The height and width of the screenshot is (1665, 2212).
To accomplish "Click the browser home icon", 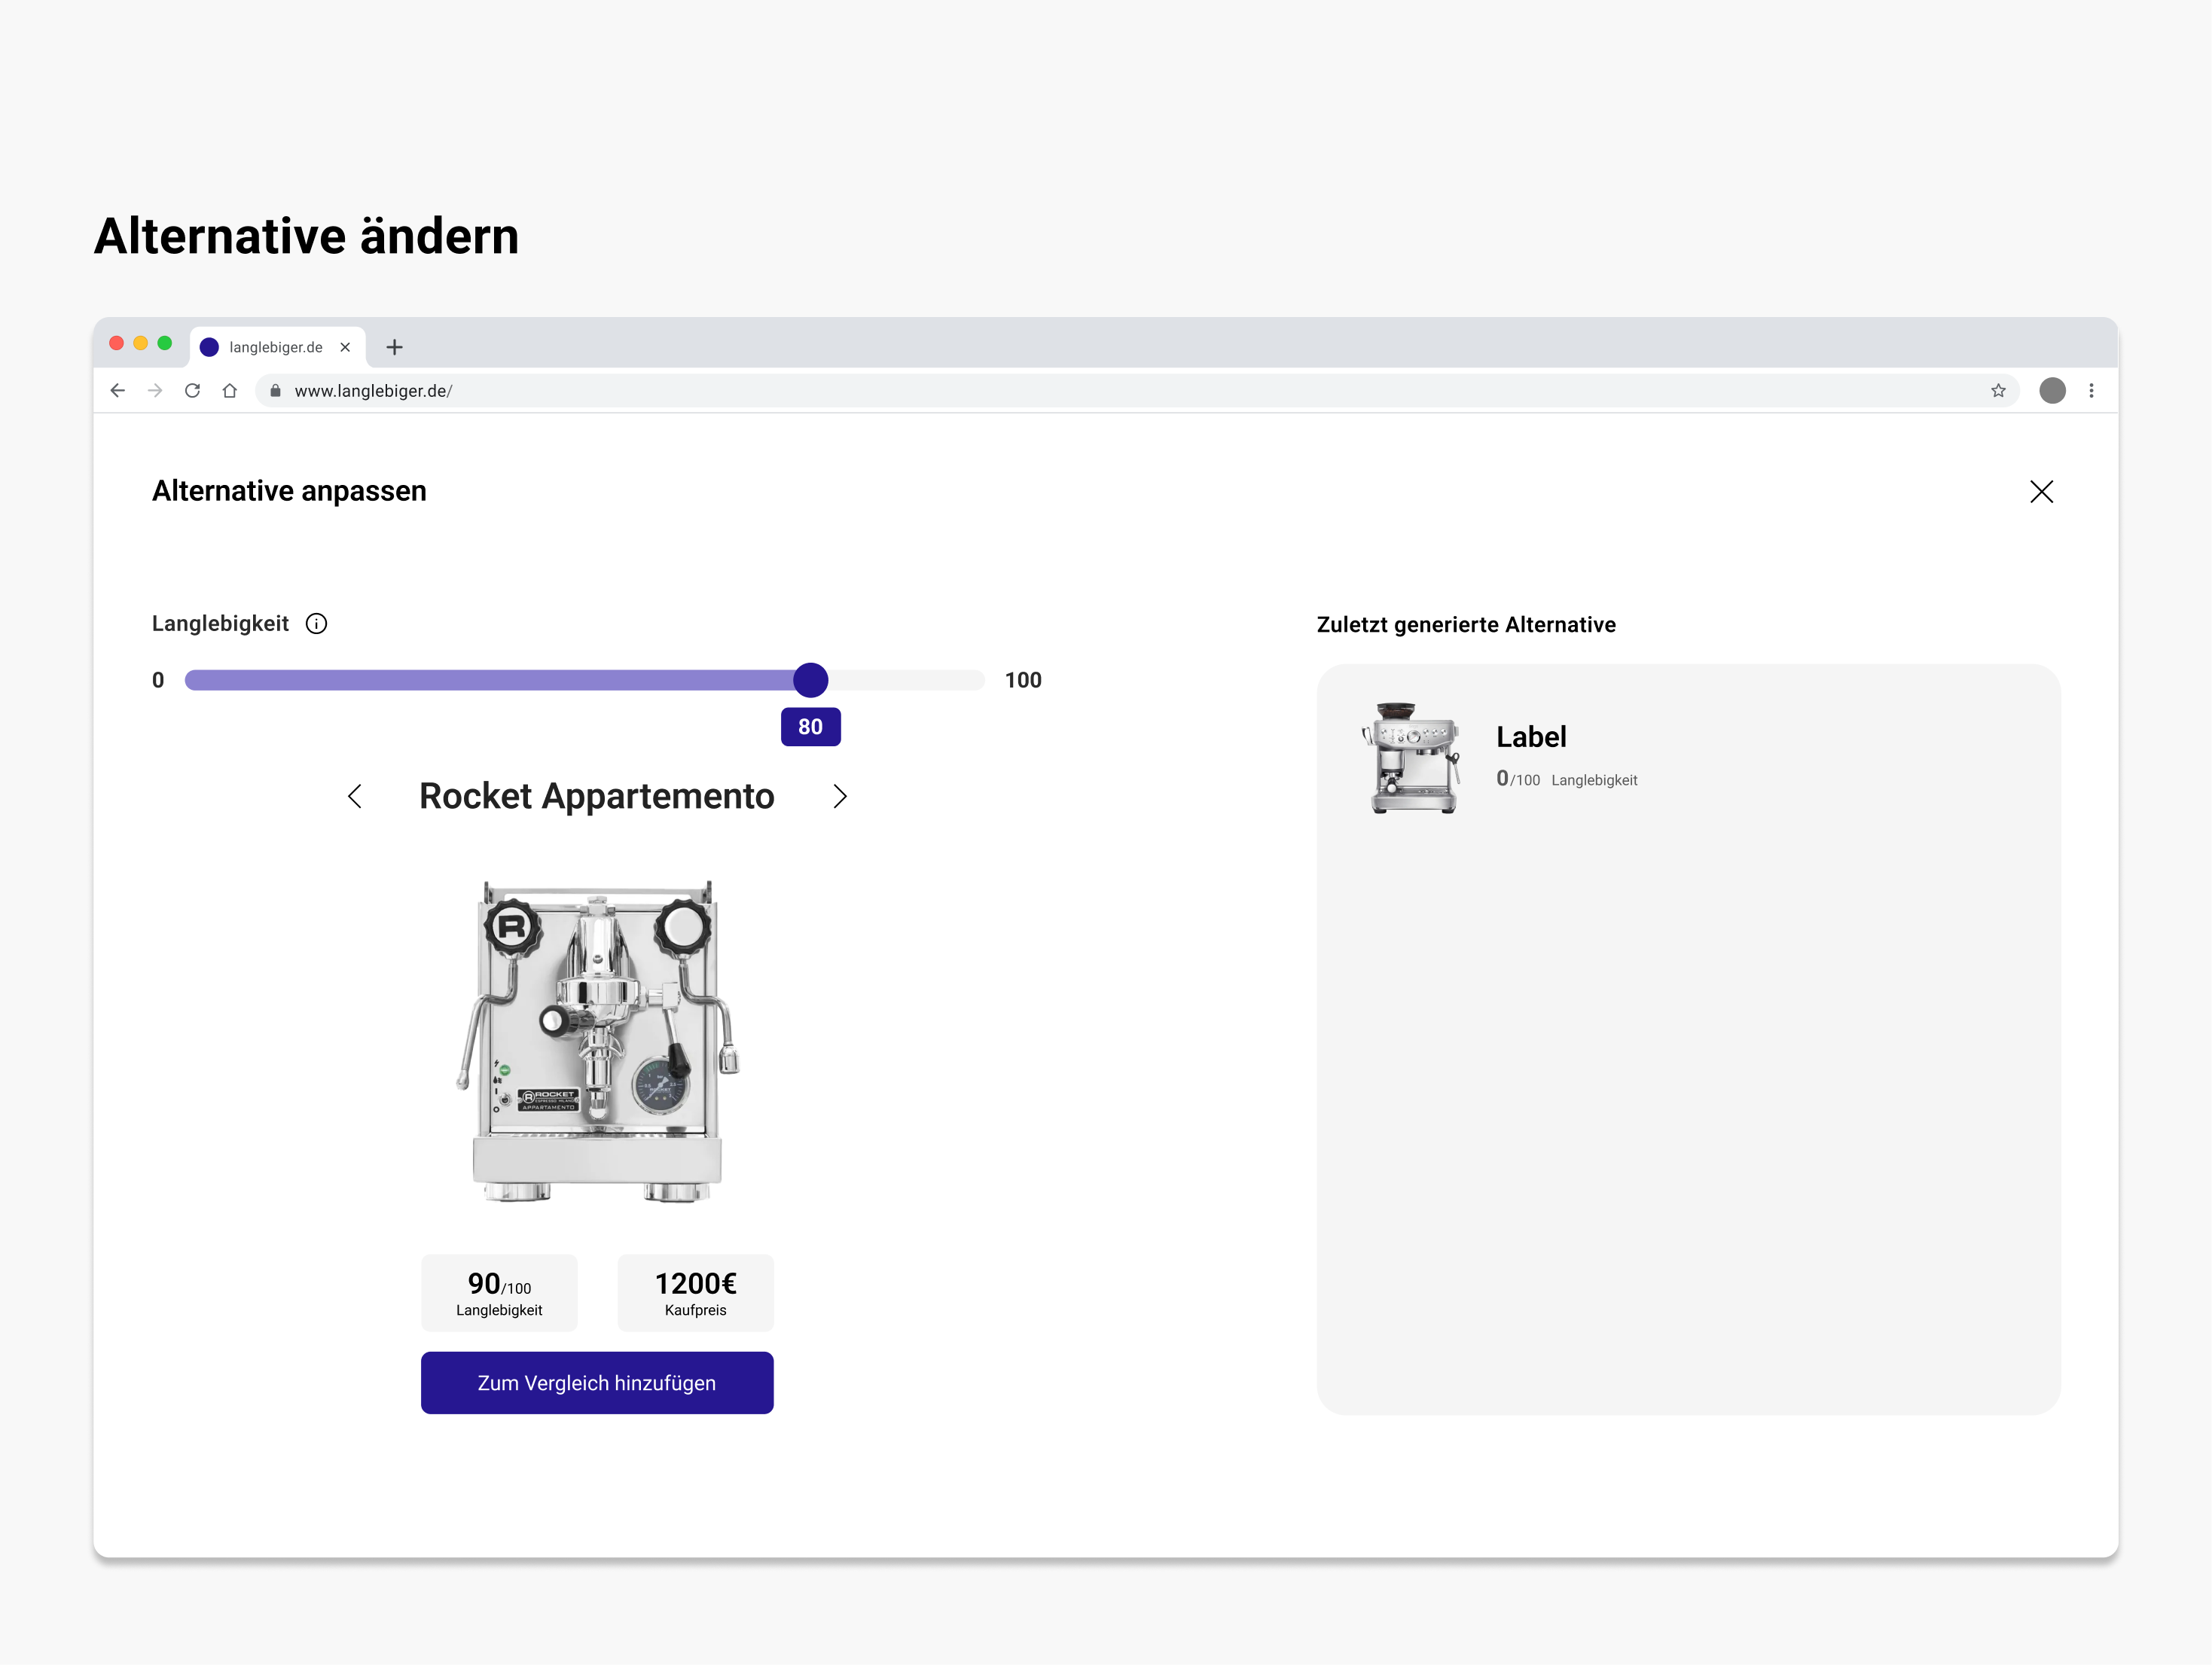I will (230, 391).
